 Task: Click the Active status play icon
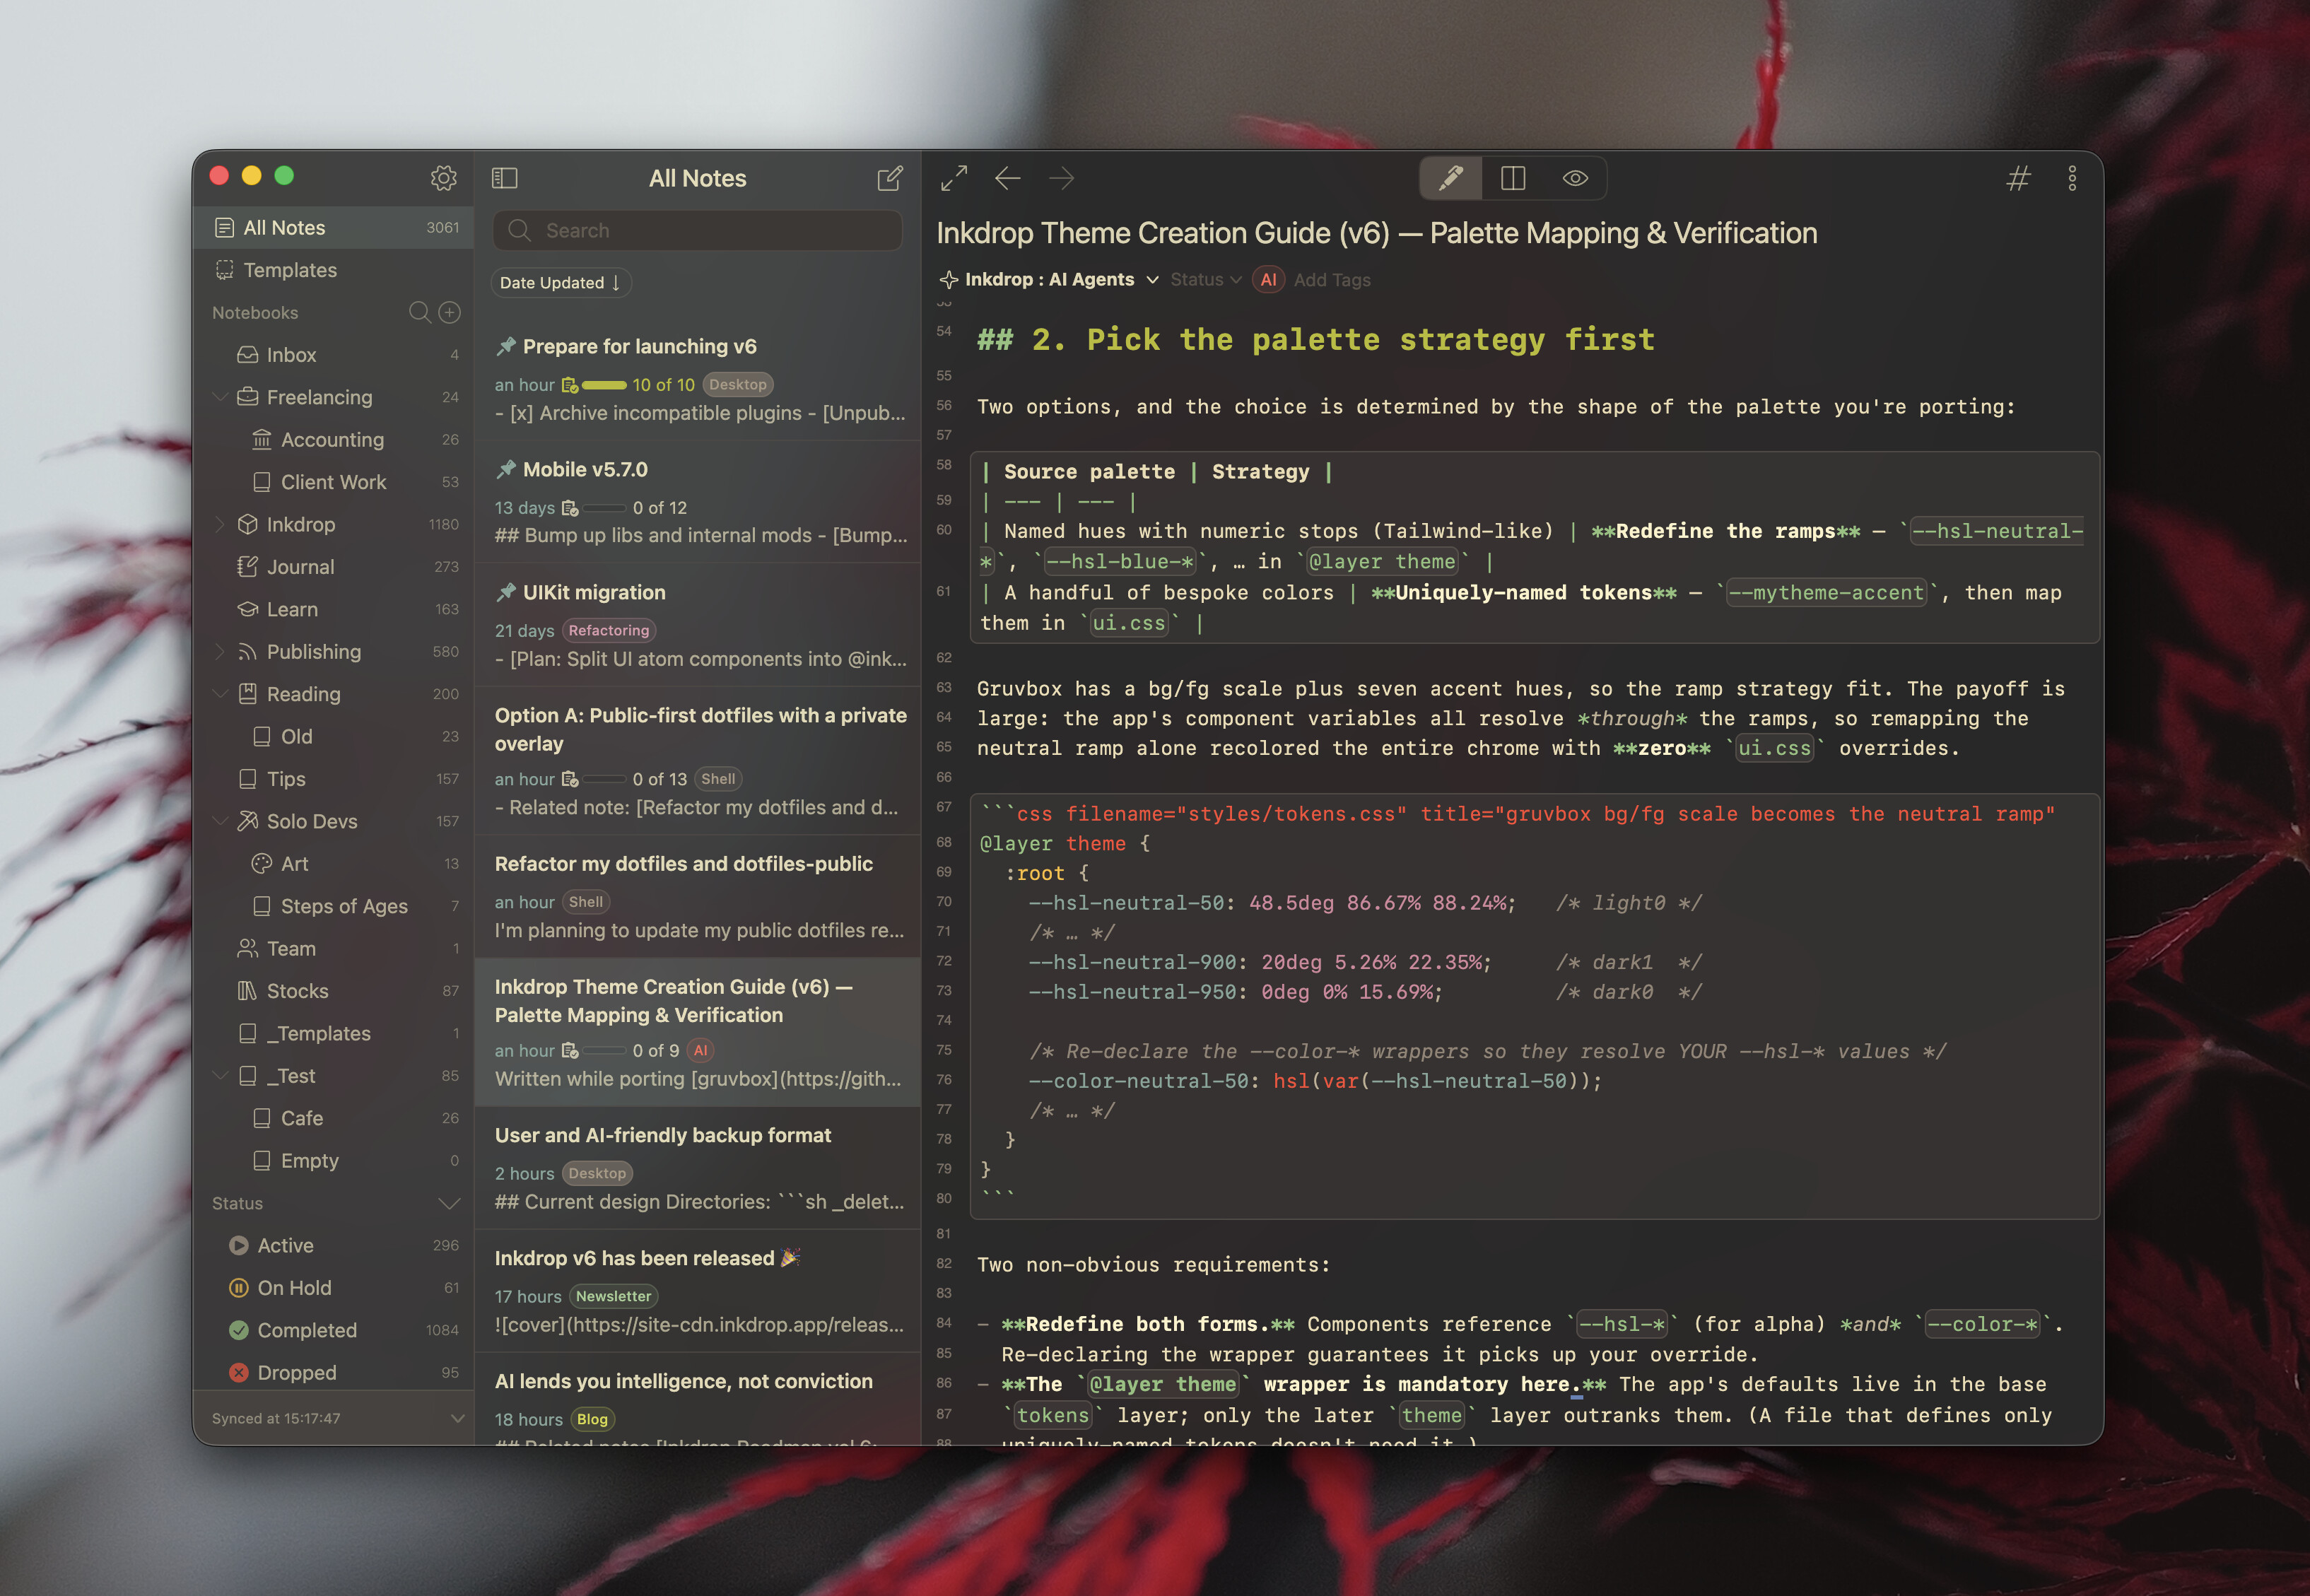coord(238,1246)
